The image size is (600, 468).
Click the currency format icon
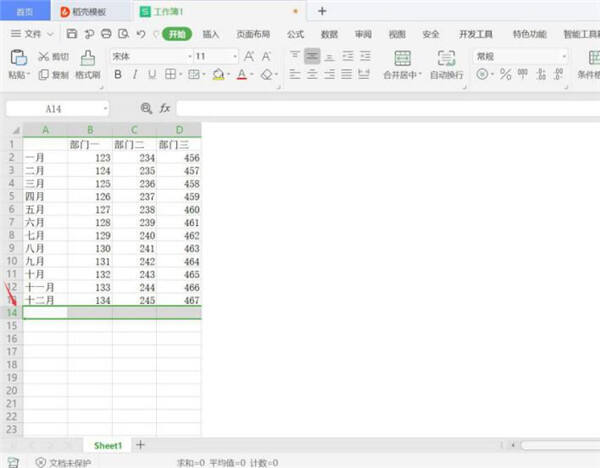[482, 74]
